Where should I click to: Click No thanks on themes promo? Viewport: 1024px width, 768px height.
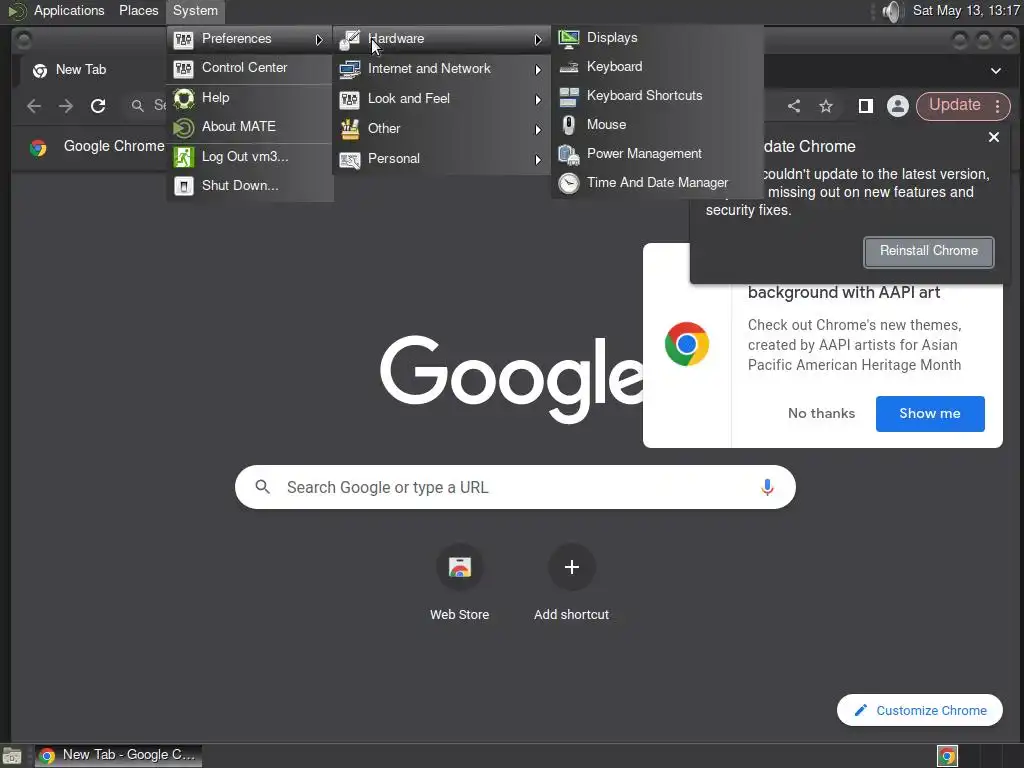(x=822, y=413)
